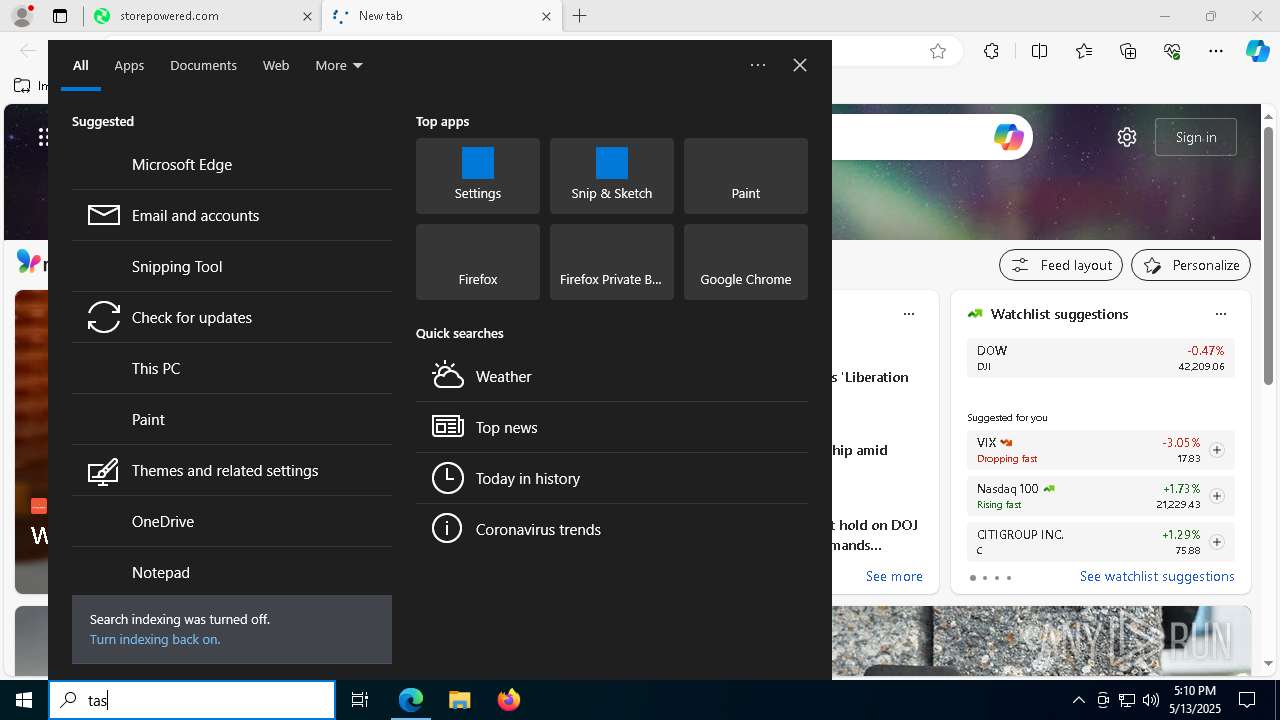Open OneDrive suggestion

[x=232, y=521]
